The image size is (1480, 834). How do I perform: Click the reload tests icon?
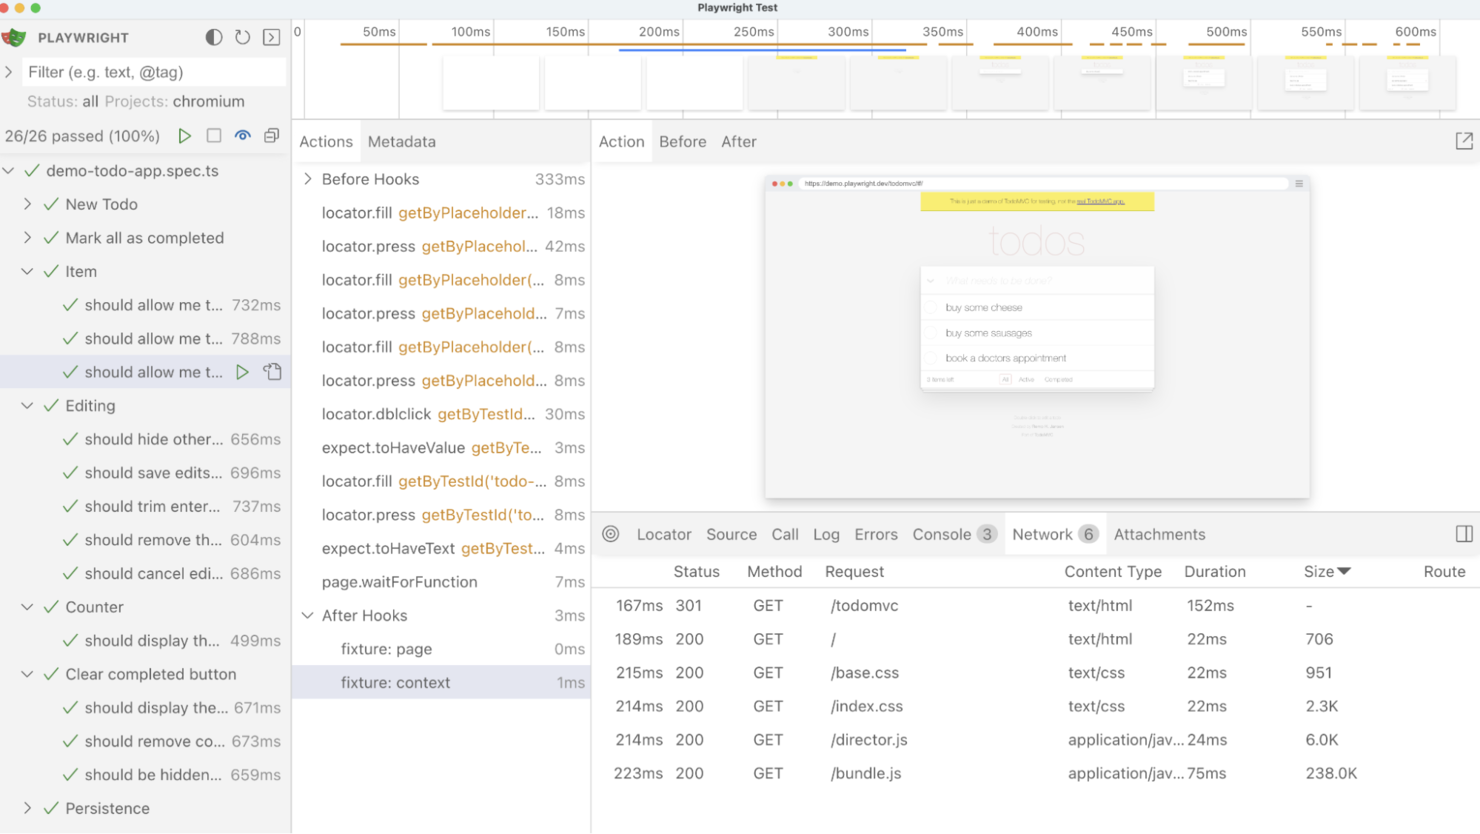(242, 37)
